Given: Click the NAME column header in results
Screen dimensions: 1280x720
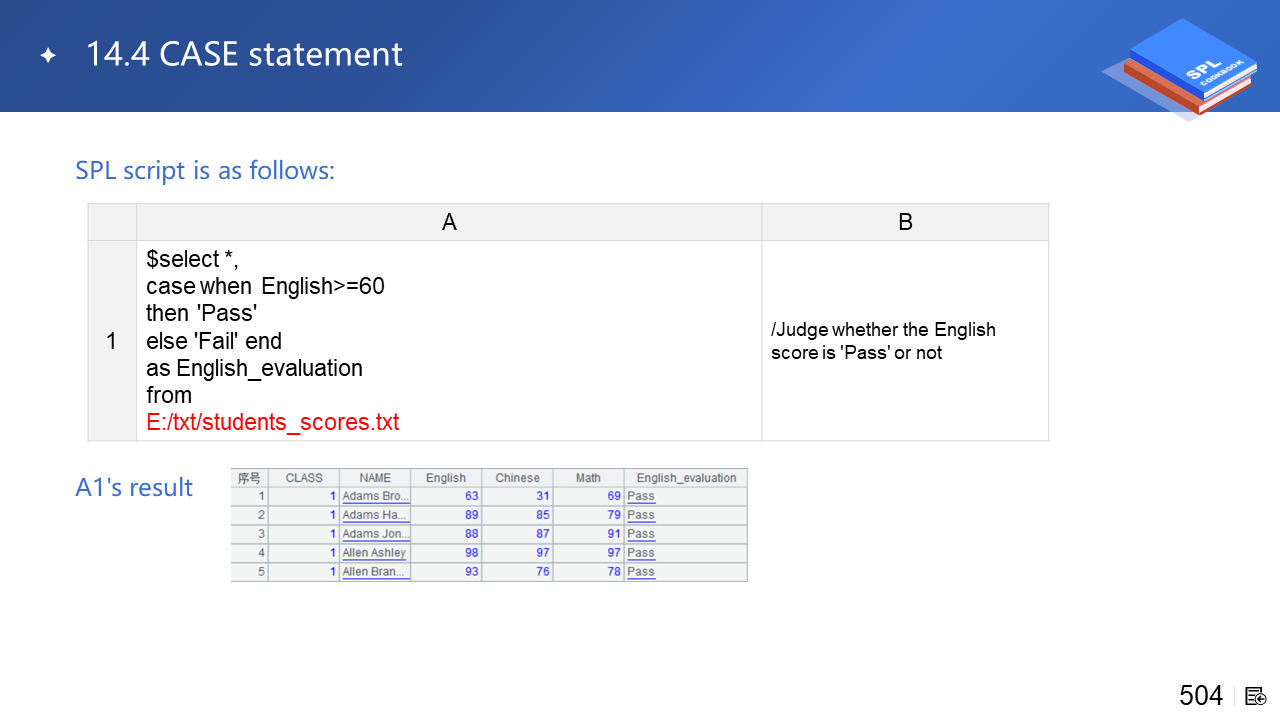Looking at the screenshot, I should (375, 478).
